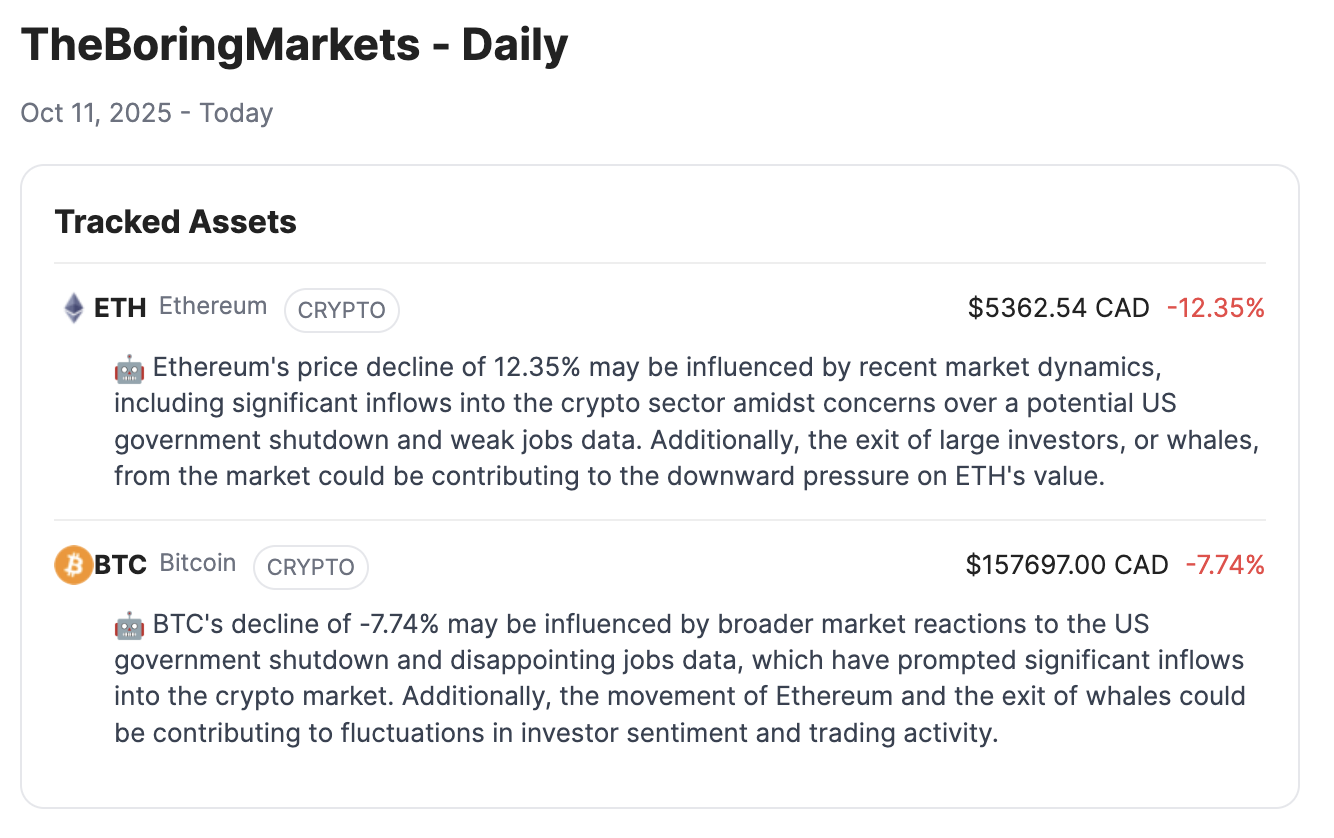
Task: Click the Ethereum asset name label
Action: 213,307
